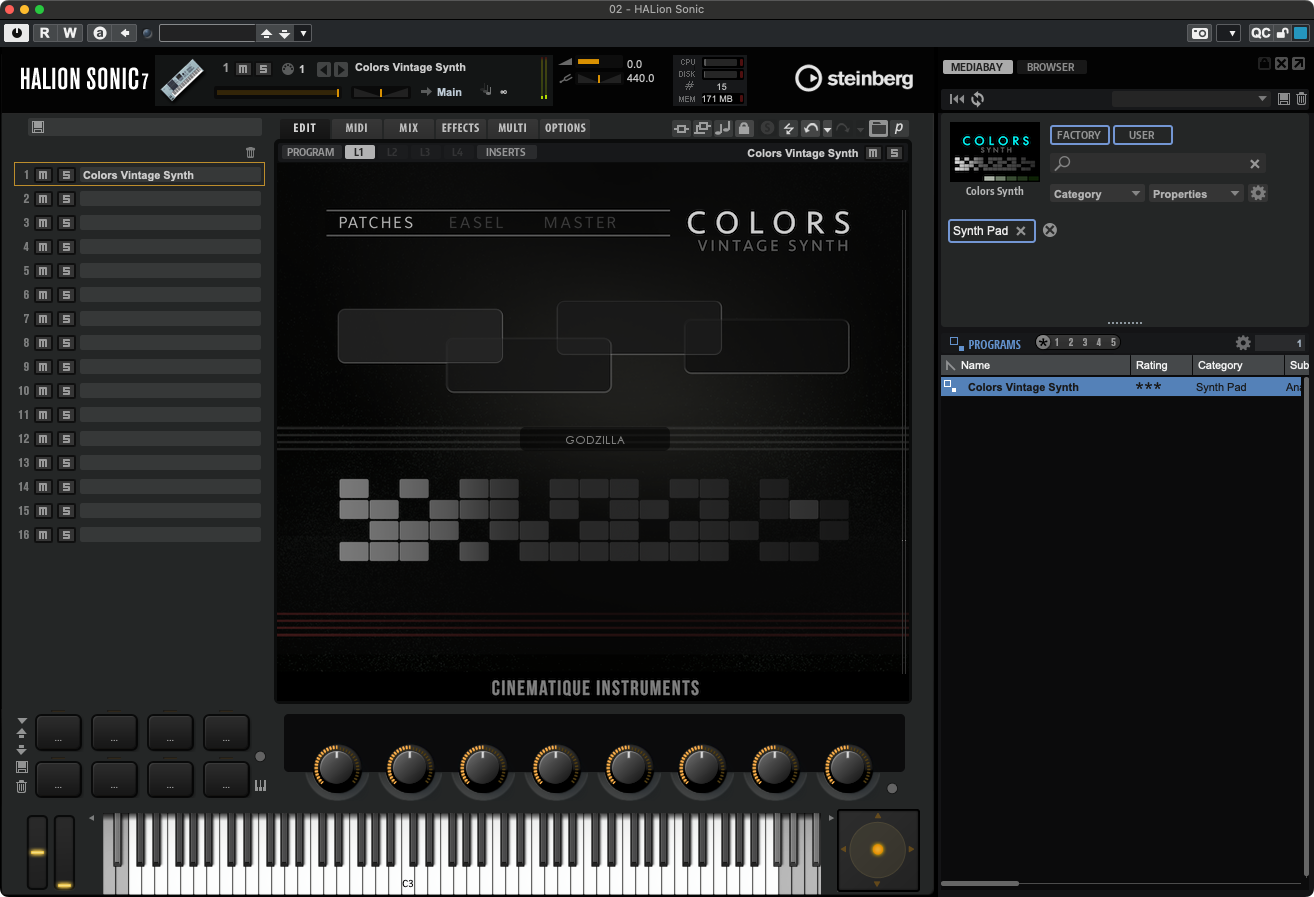Toggle the FACTORY content filter
1314x897 pixels.
tap(1079, 135)
